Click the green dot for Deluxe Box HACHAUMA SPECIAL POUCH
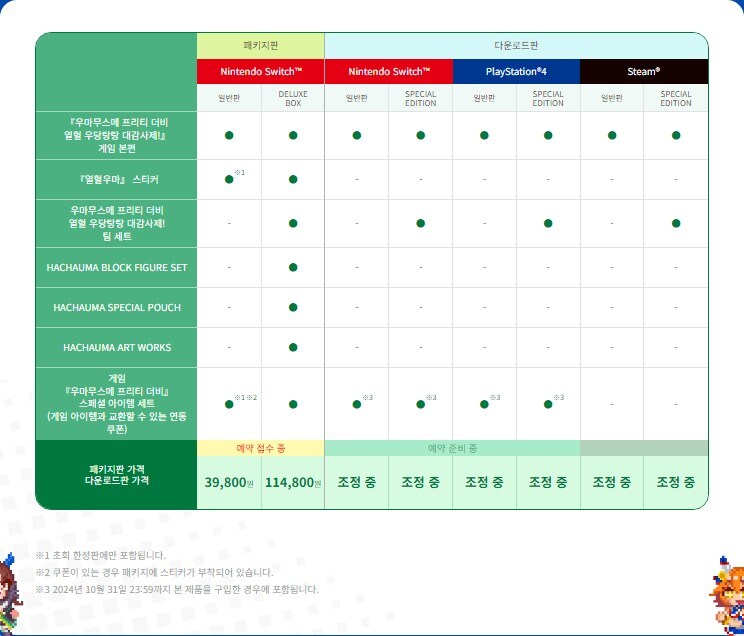 [293, 307]
